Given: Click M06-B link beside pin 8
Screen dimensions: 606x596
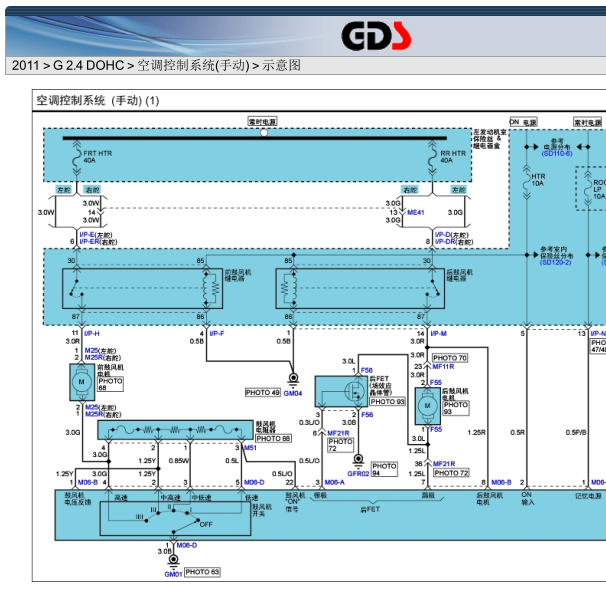Looking at the screenshot, I should coord(501,482).
